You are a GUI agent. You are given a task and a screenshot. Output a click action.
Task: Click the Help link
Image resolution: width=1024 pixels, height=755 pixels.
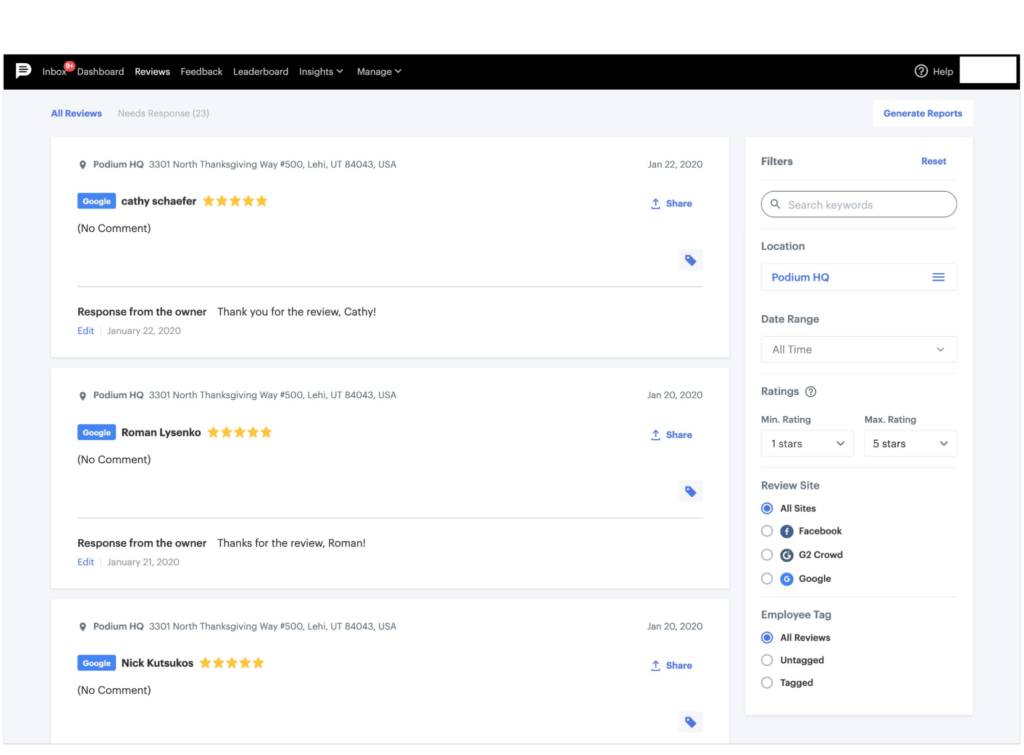coord(942,72)
